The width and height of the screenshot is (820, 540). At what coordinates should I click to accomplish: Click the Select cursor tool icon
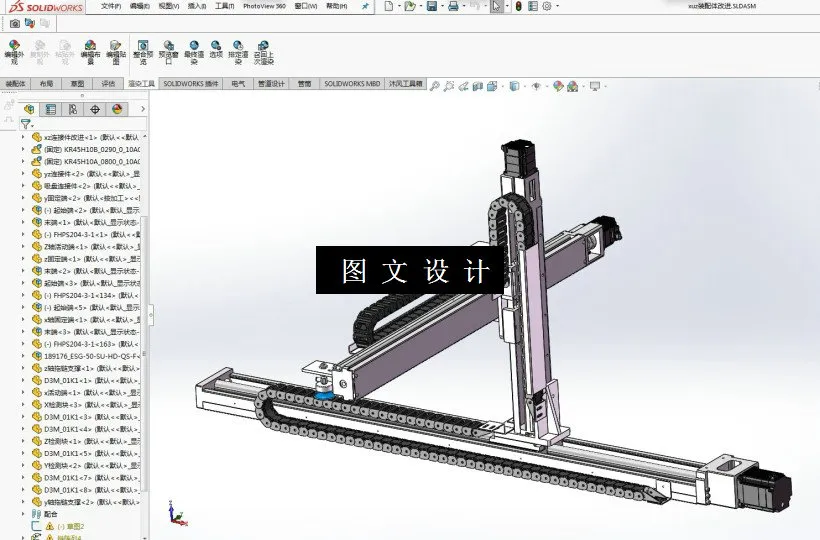[x=496, y=6]
